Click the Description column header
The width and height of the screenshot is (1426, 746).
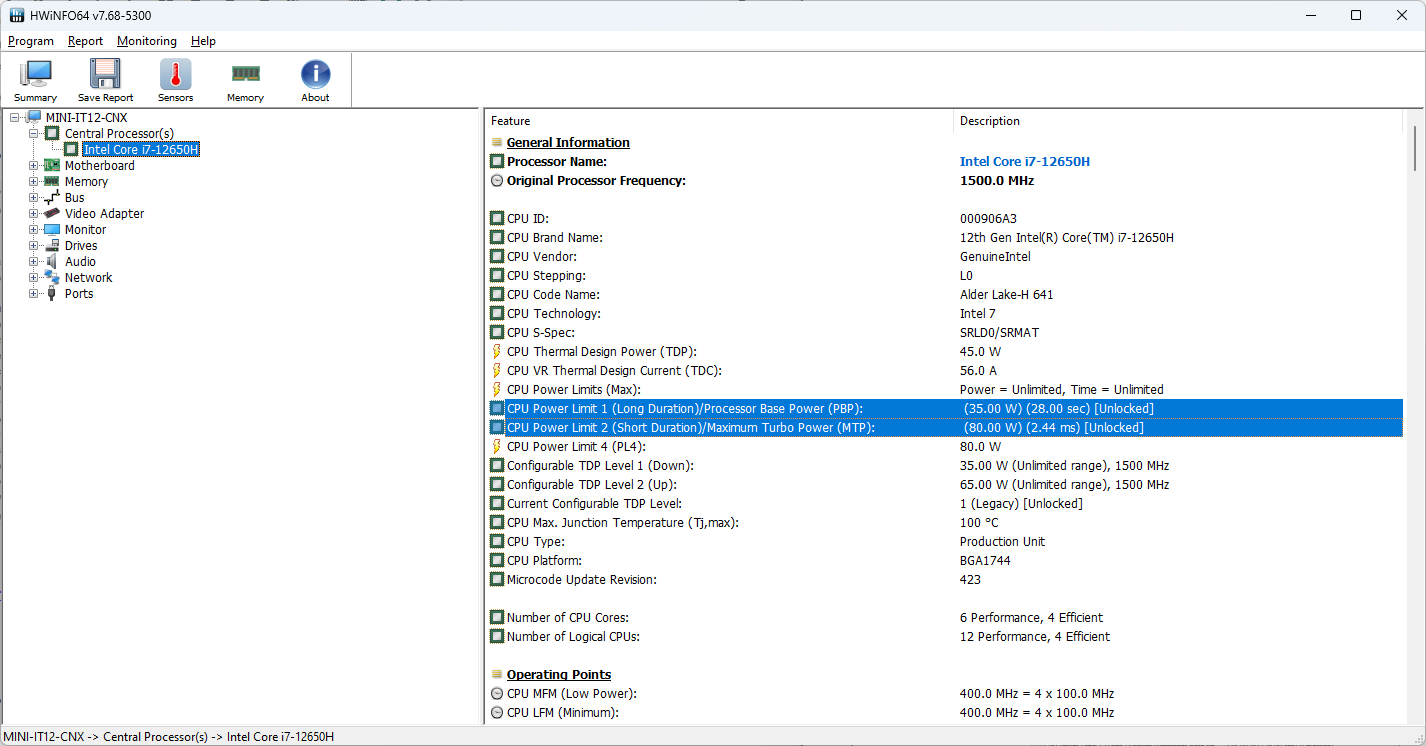tap(1178, 121)
